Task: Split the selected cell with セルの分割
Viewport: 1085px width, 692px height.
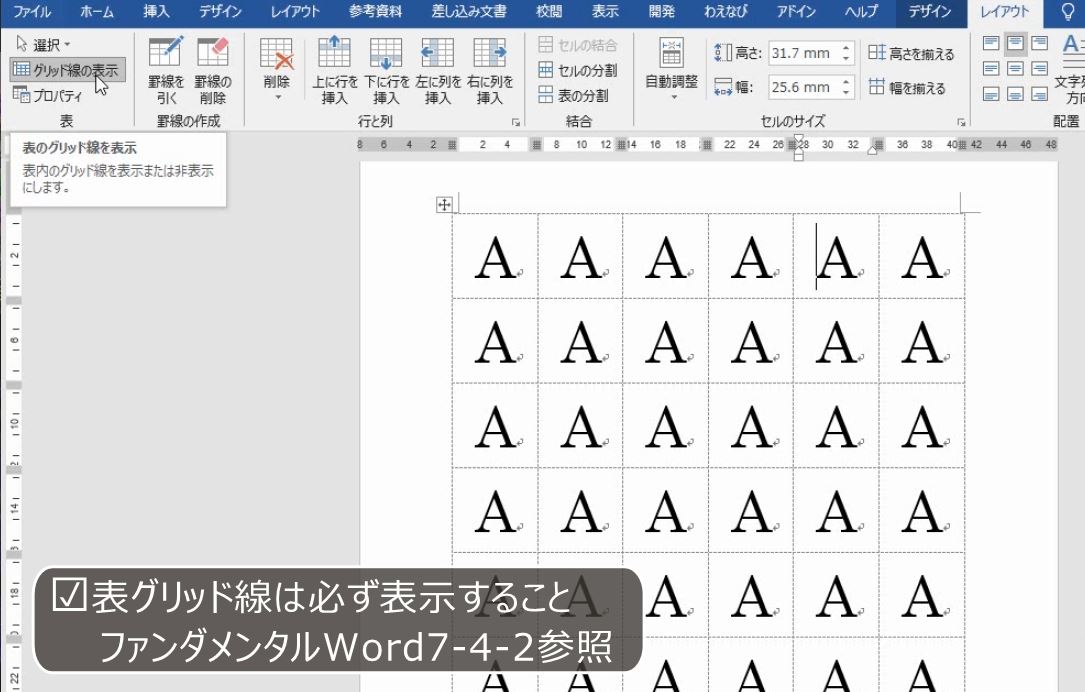Action: [577, 71]
